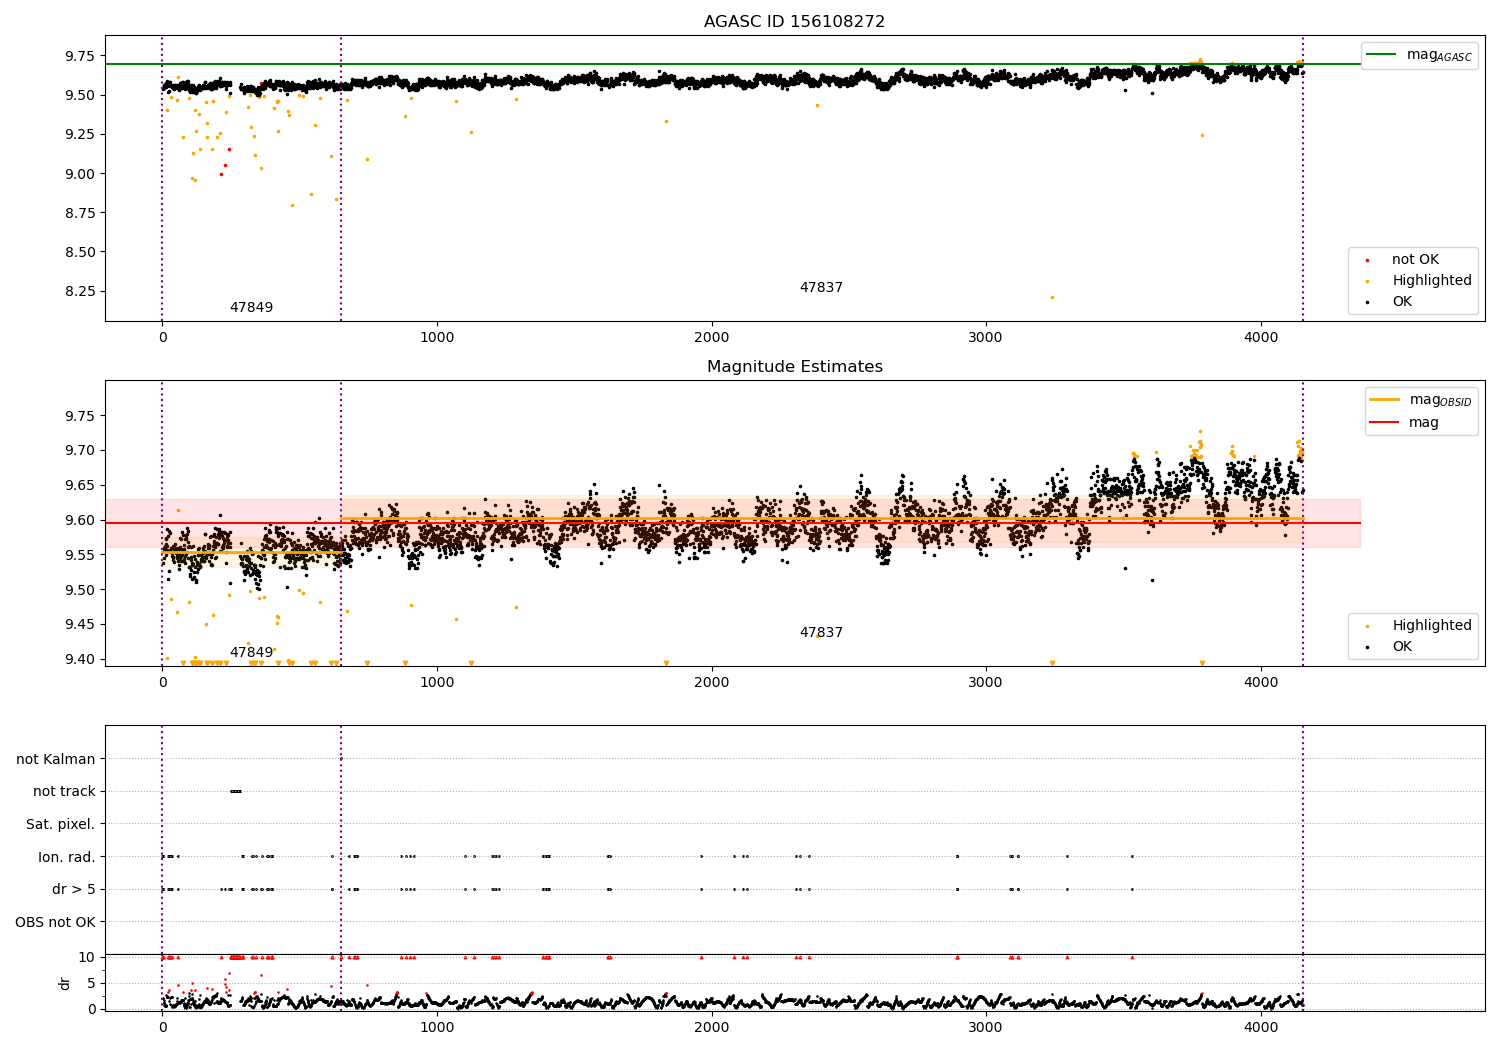Click '47837' label in the Magnitude Estimates plot

(821, 632)
